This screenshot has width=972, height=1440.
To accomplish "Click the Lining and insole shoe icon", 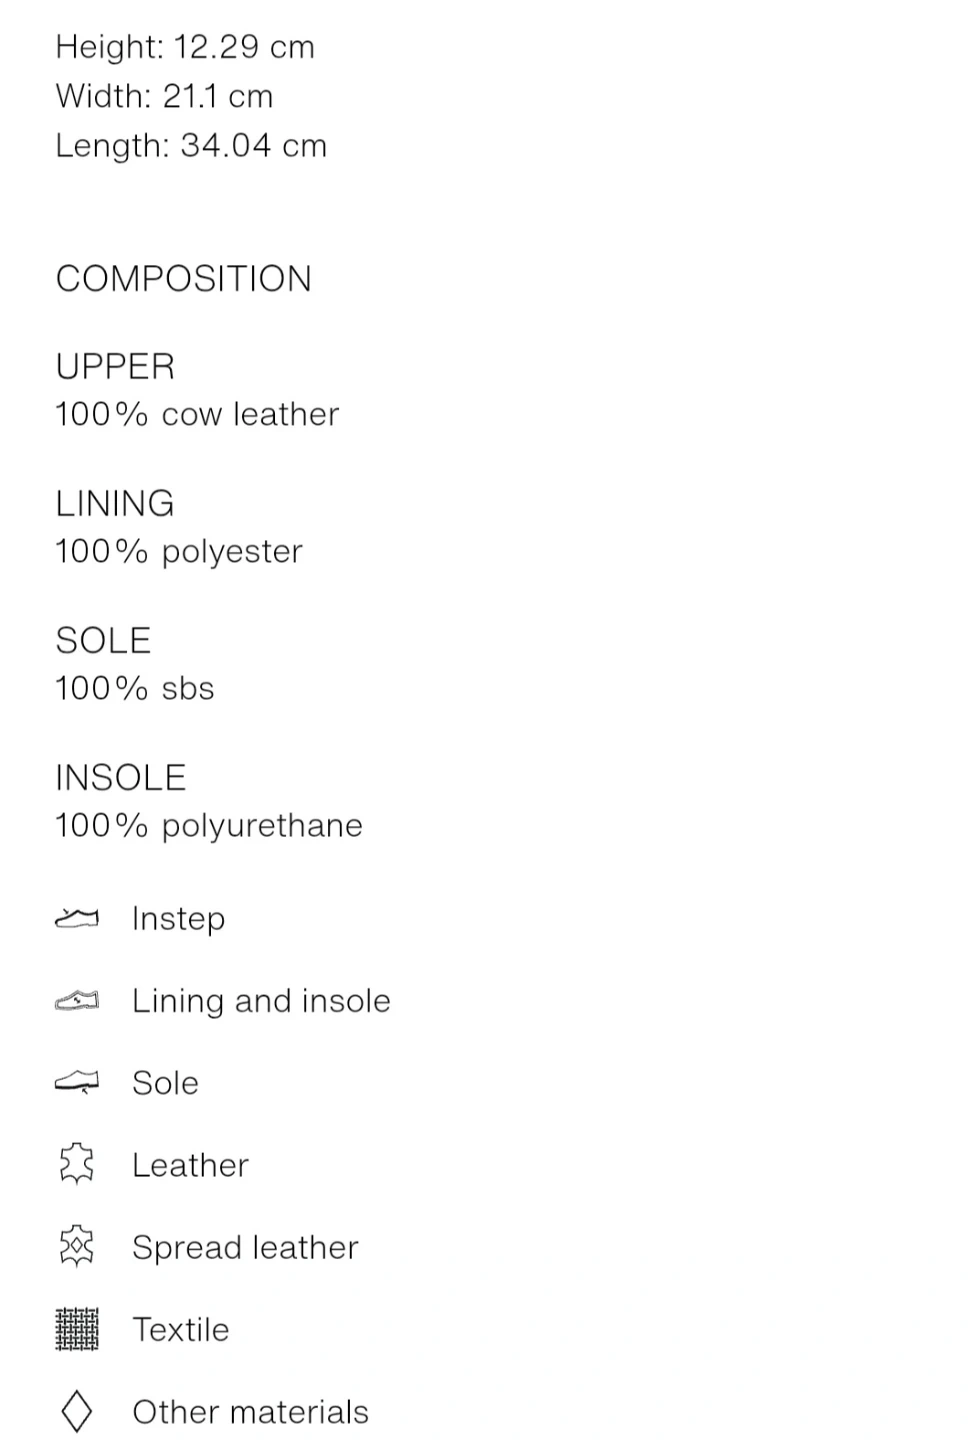I will [x=77, y=1000].
